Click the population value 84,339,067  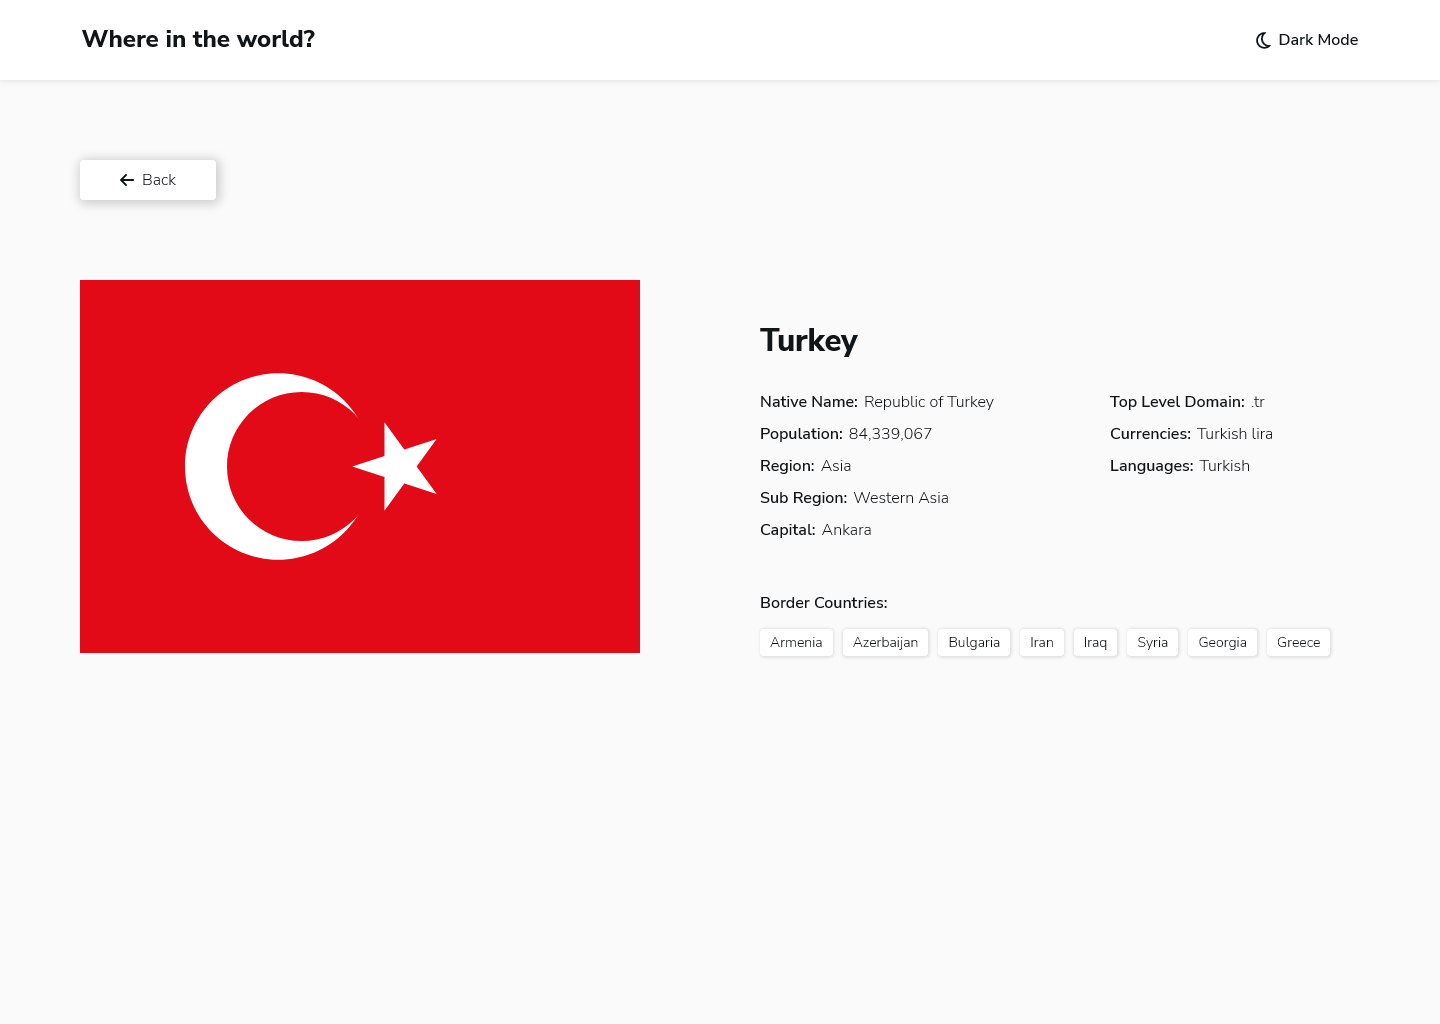[890, 434]
